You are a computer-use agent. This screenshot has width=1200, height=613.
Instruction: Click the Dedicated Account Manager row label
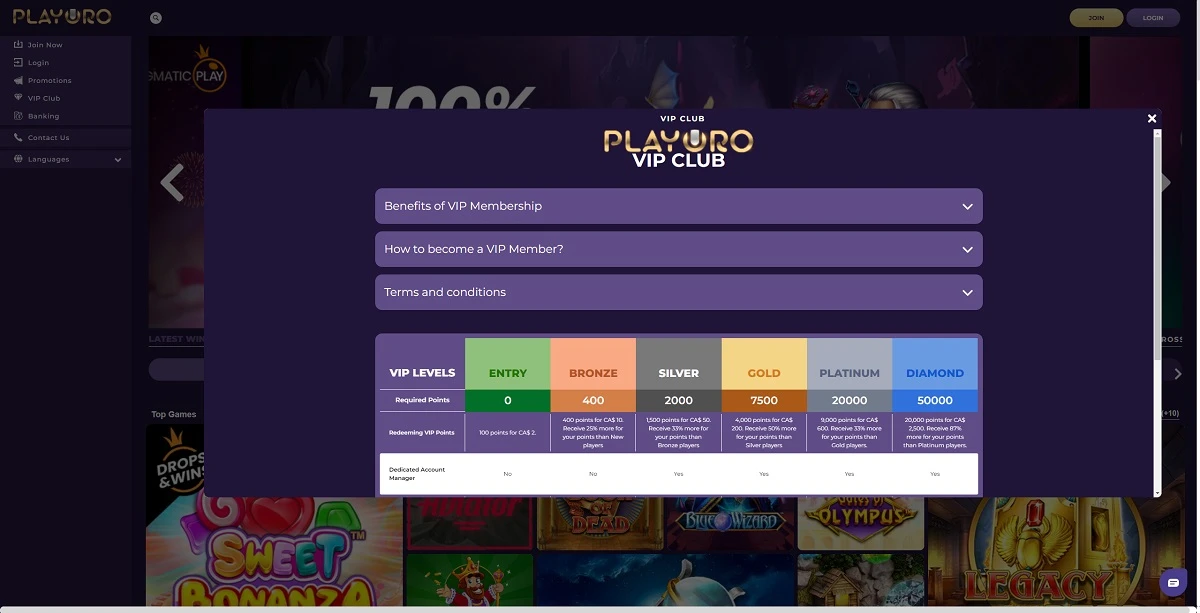tap(417, 473)
